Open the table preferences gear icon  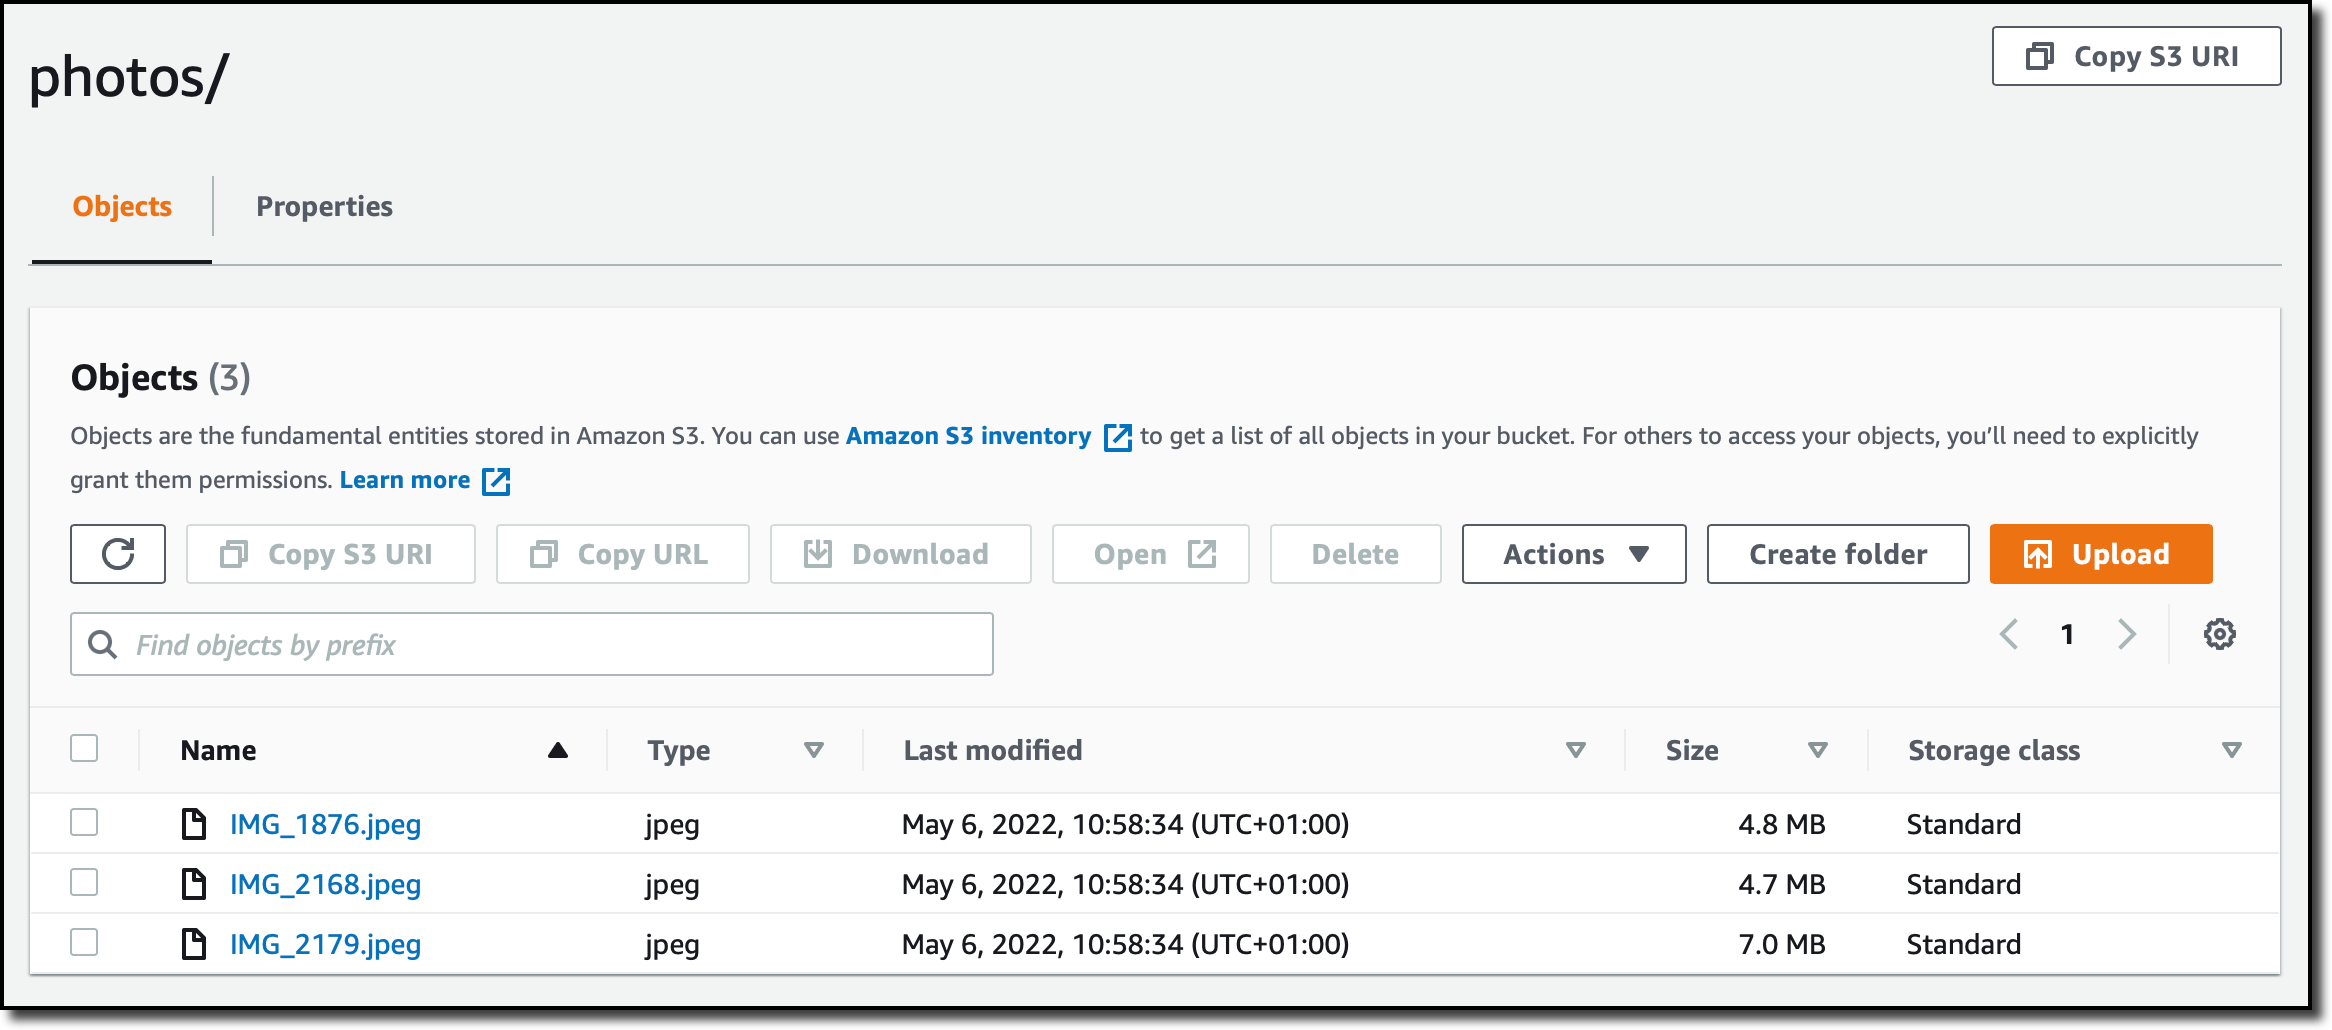click(2220, 634)
